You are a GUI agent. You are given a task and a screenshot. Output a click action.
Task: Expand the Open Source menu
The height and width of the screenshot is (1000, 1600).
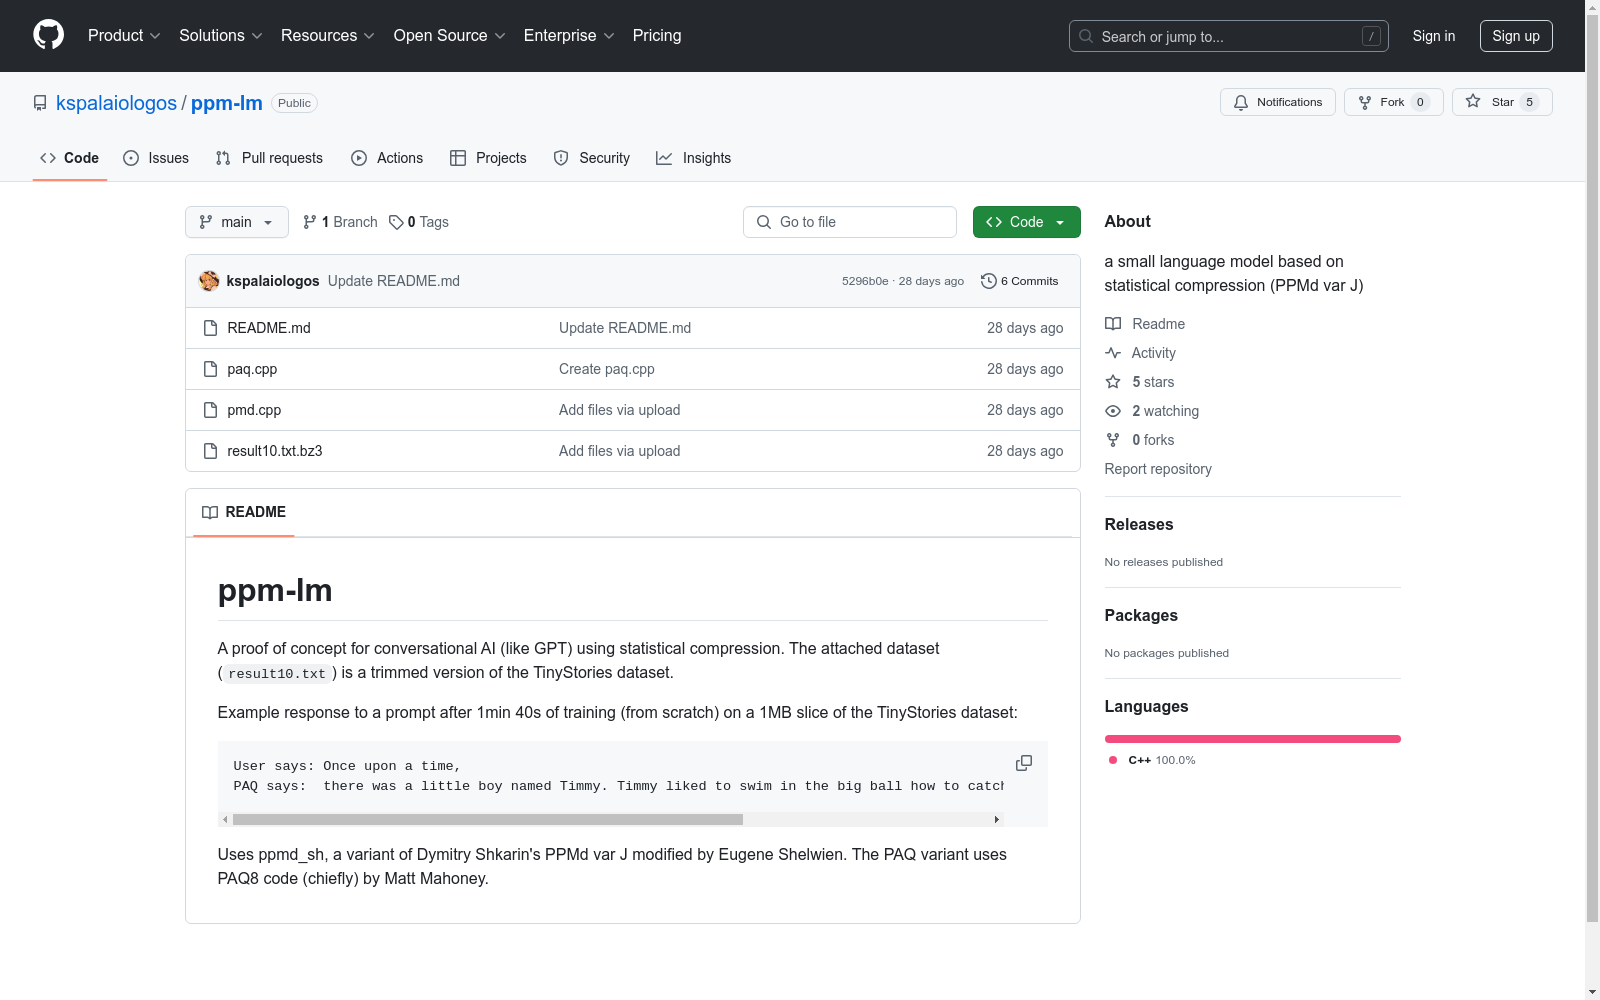click(x=450, y=36)
